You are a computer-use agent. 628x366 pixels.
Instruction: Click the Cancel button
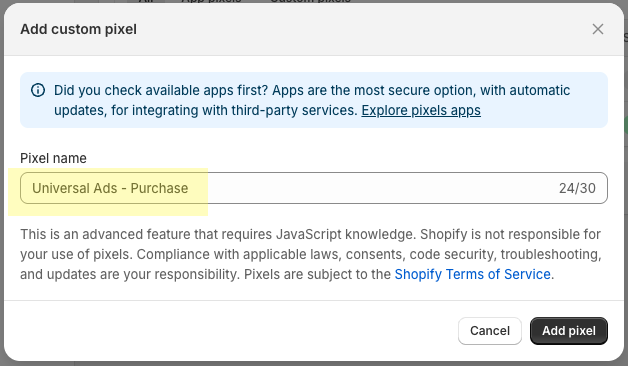(x=490, y=331)
